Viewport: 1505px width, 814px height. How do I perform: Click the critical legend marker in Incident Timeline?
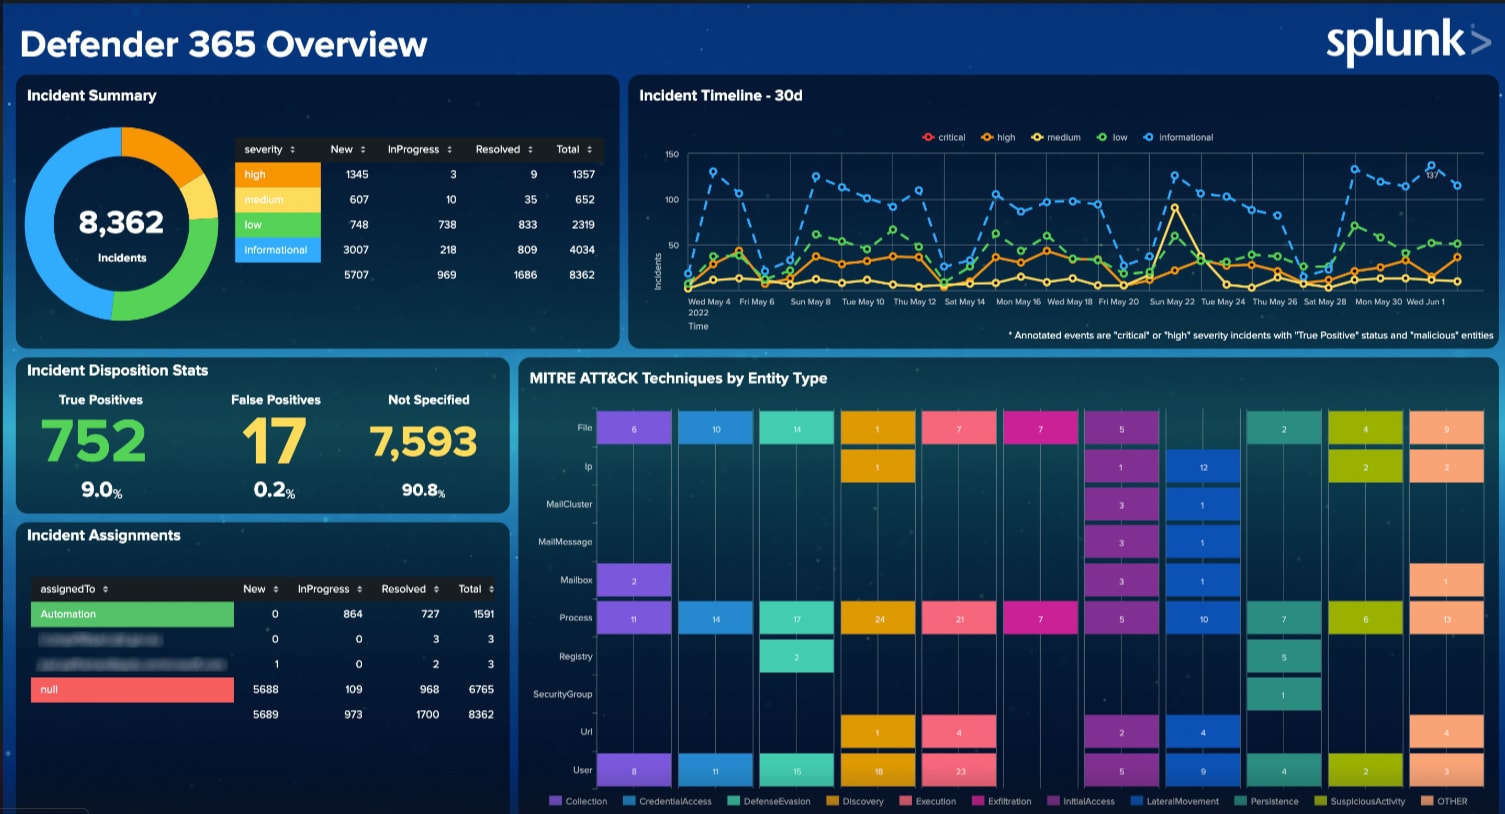point(929,138)
